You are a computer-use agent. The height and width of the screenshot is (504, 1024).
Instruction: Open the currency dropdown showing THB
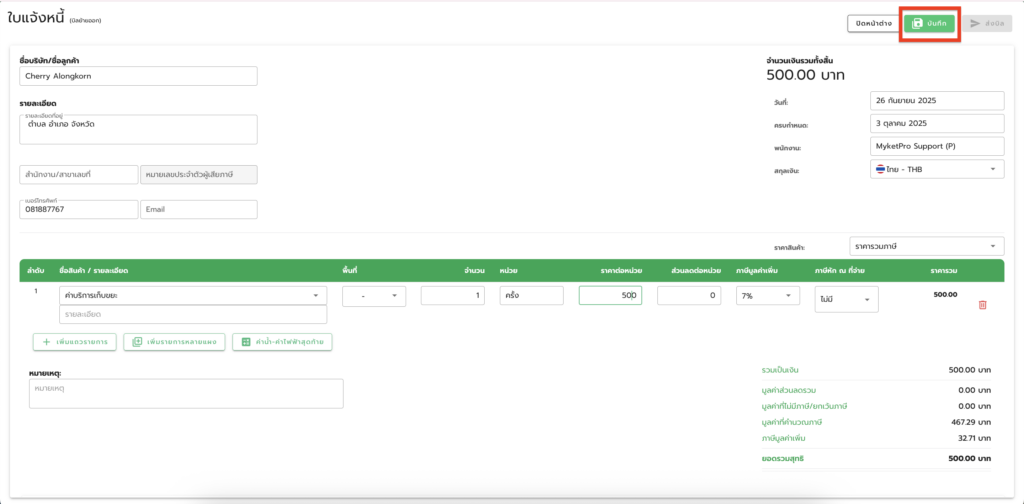tap(937, 170)
